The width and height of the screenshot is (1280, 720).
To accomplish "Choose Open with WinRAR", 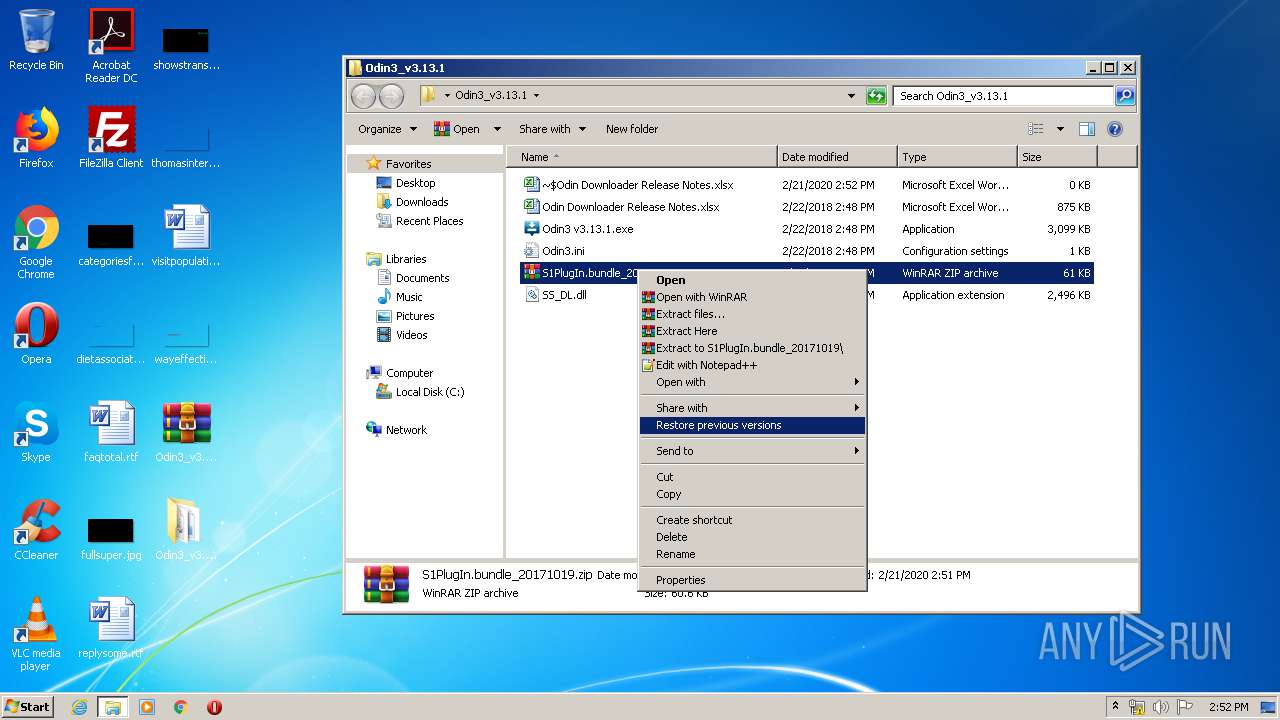I will click(x=752, y=297).
